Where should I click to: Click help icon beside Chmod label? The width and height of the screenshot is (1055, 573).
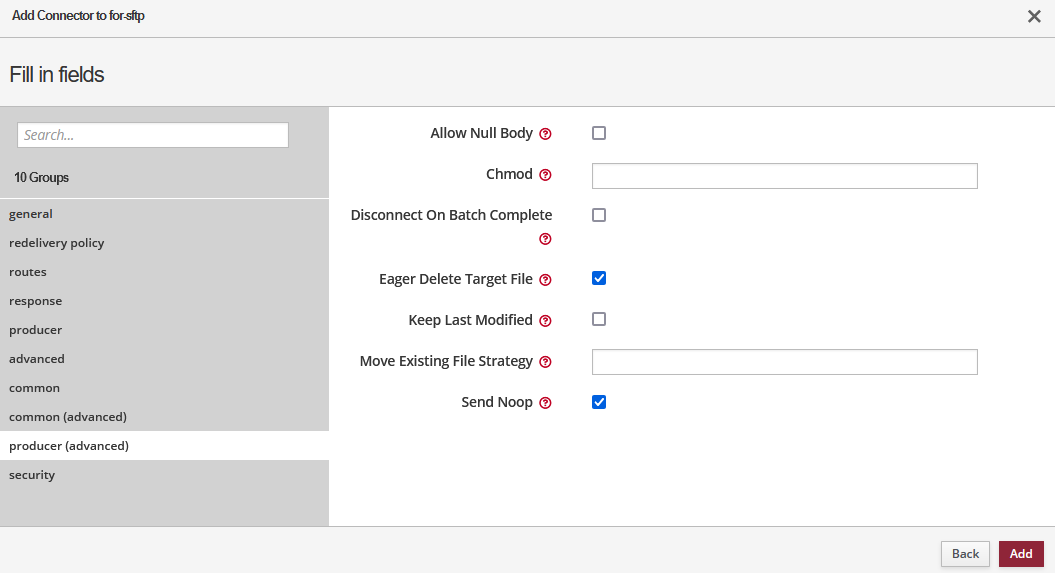coord(546,175)
